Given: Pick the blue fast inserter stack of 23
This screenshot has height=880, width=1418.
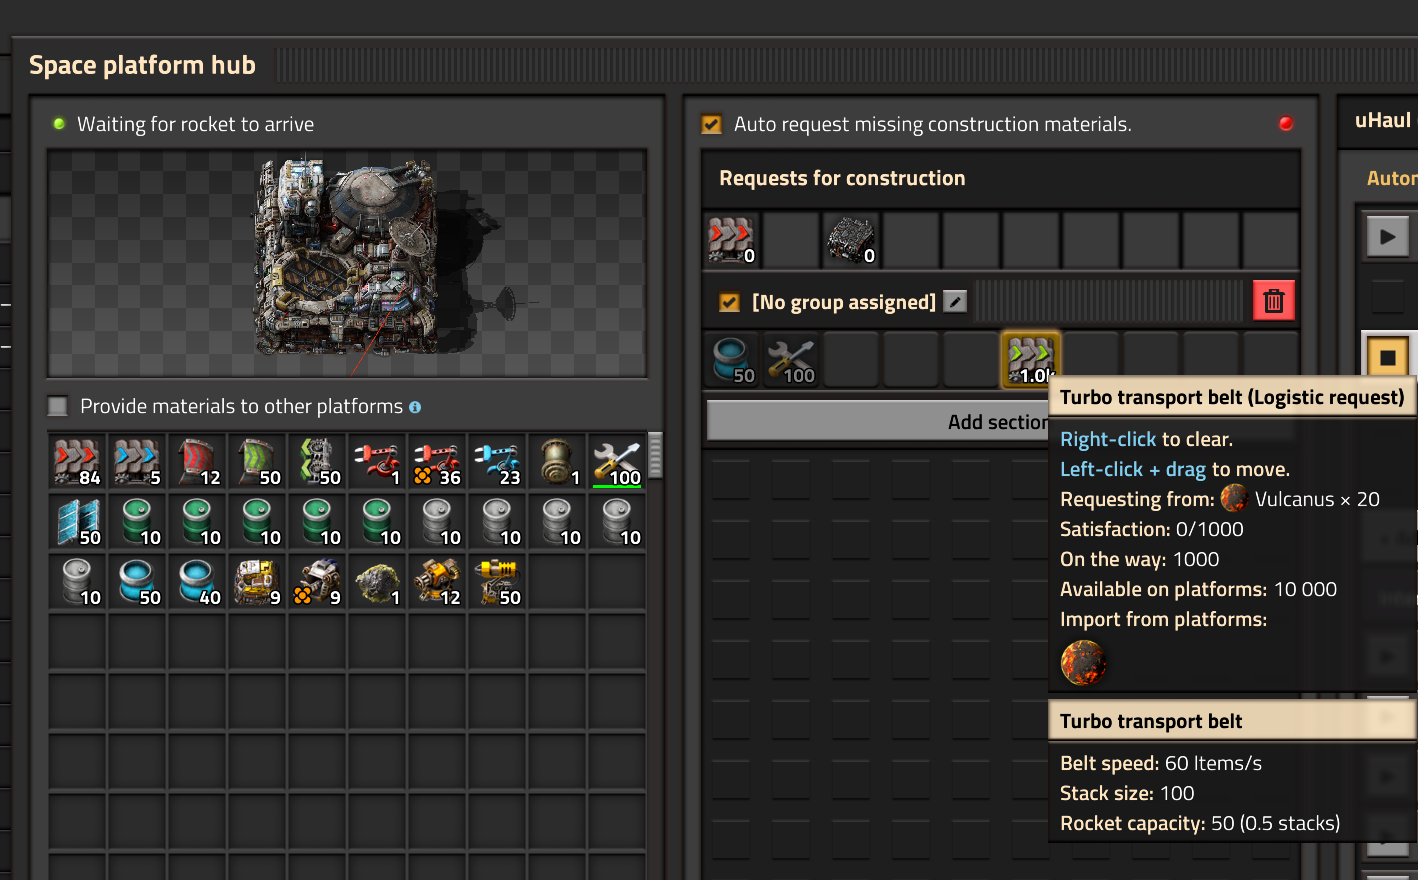Looking at the screenshot, I should coord(497,462).
